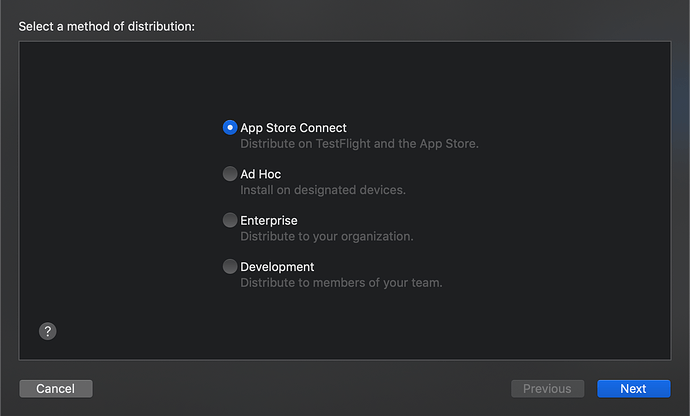
Task: Choose the Ad Hoc radio button
Action: coord(230,174)
